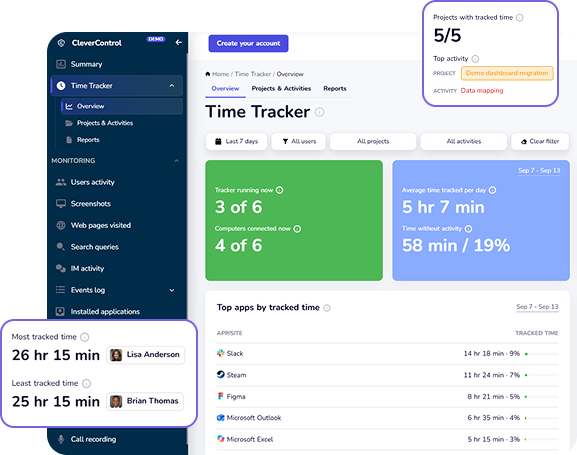Click Create your account button
The height and width of the screenshot is (455, 577).
tap(248, 43)
